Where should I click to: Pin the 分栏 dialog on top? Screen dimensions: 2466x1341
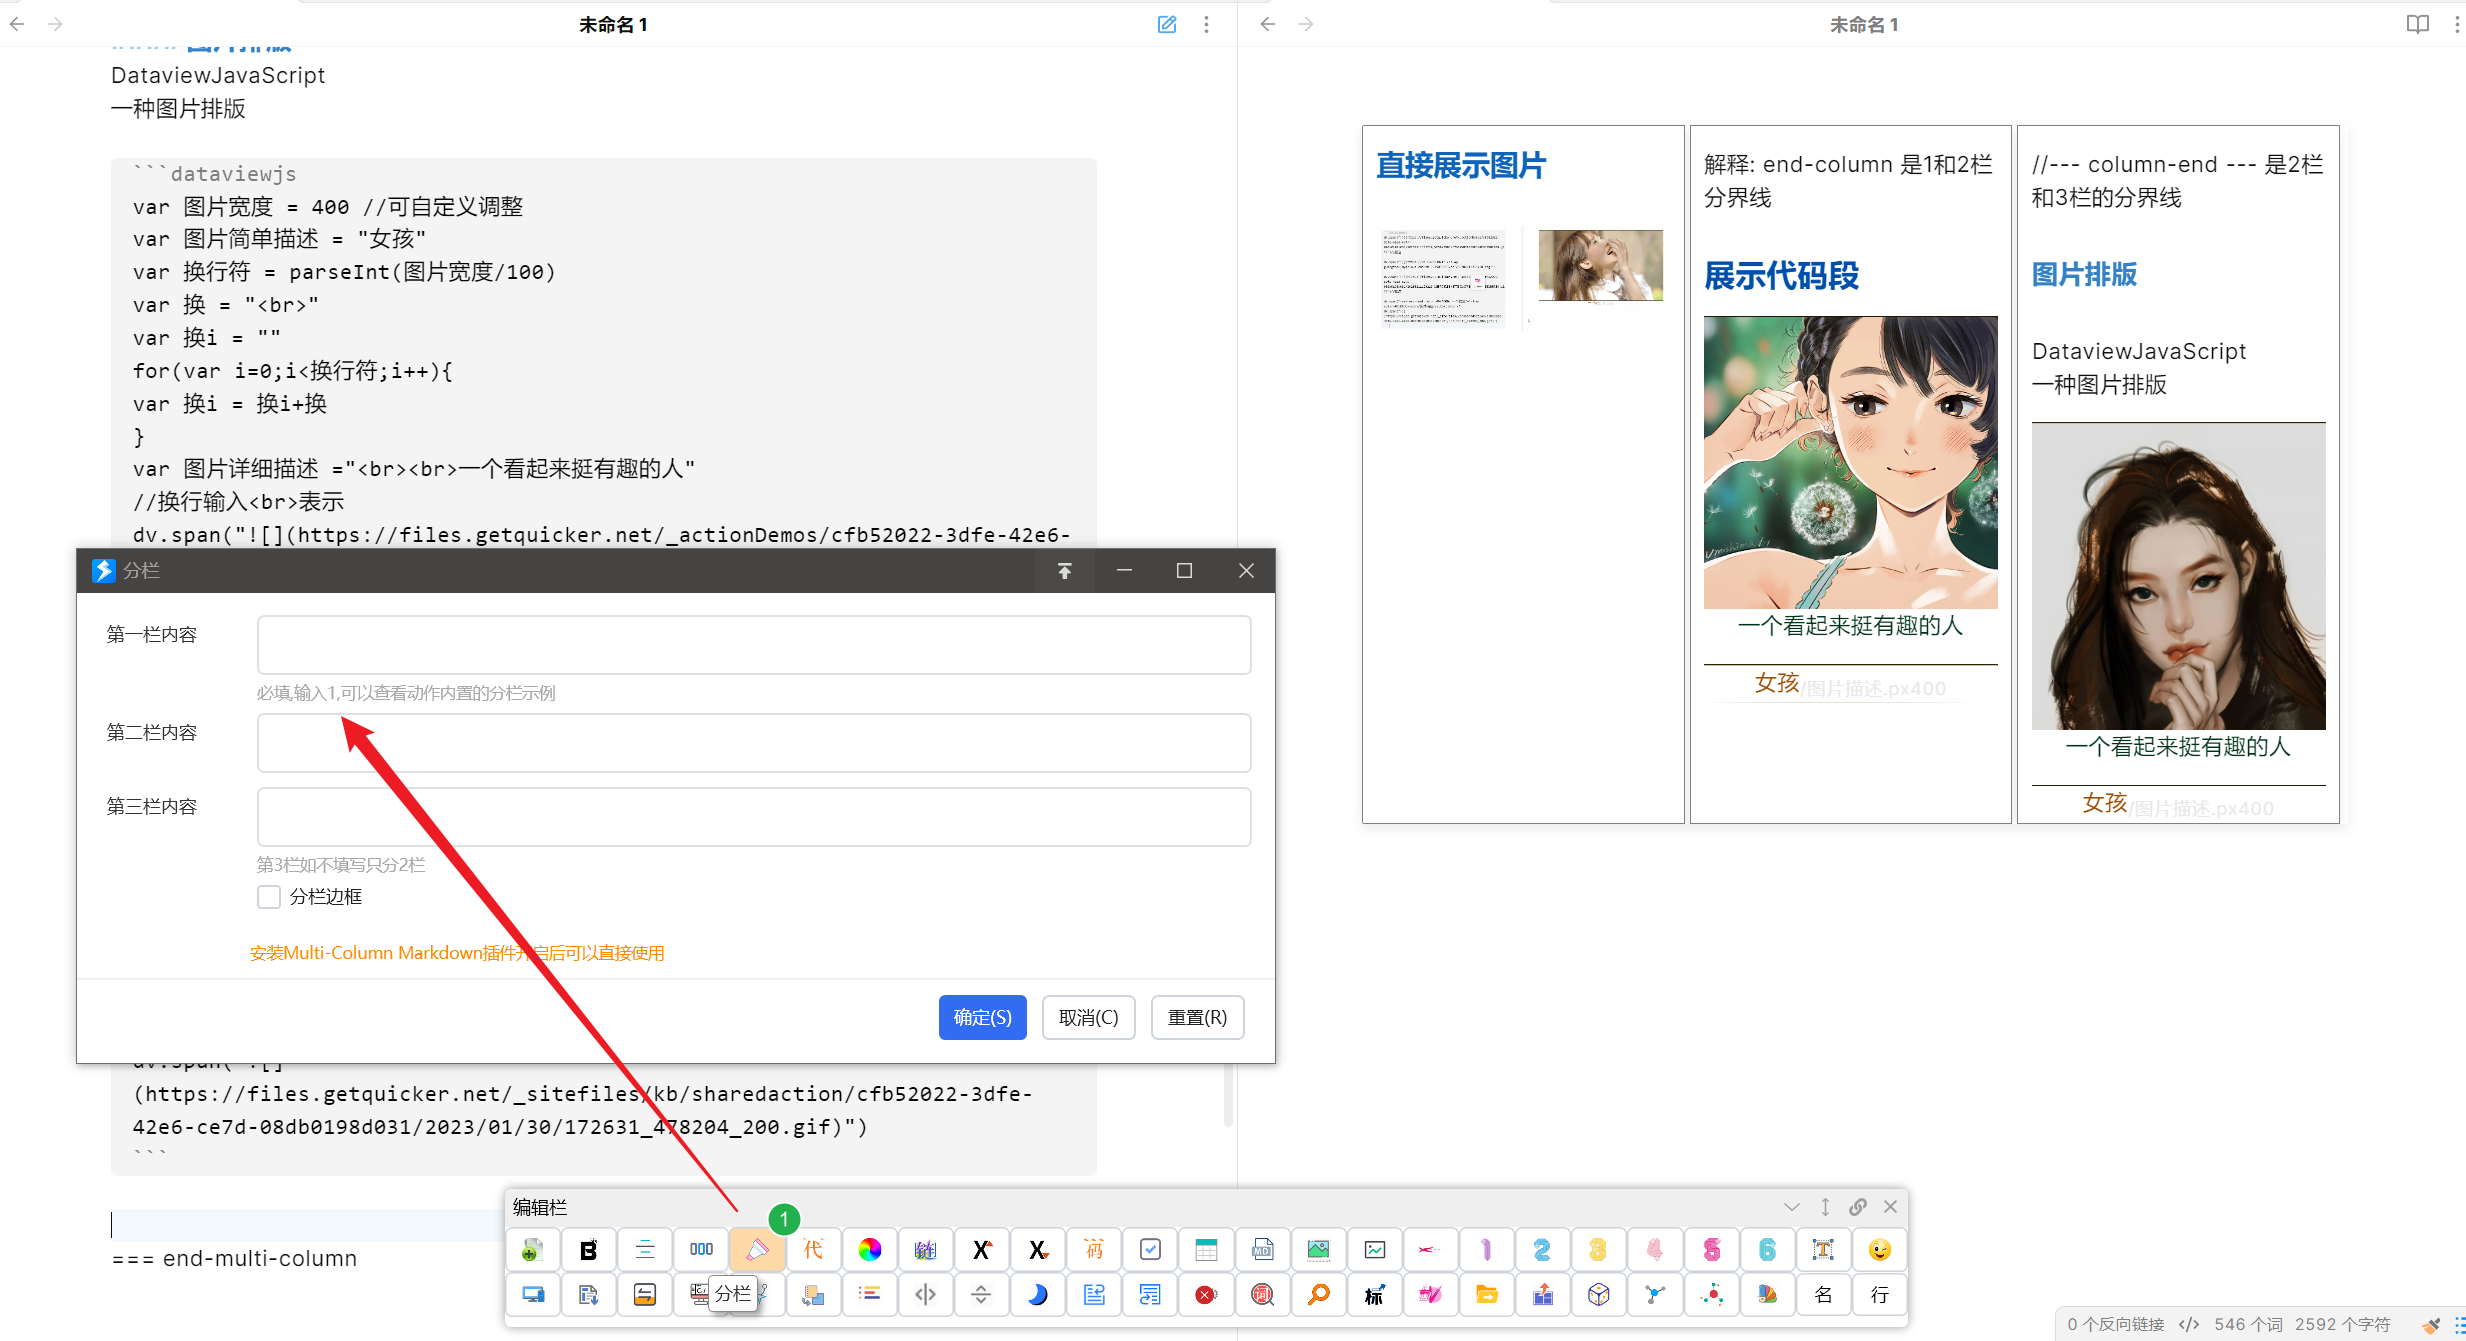coord(1064,571)
